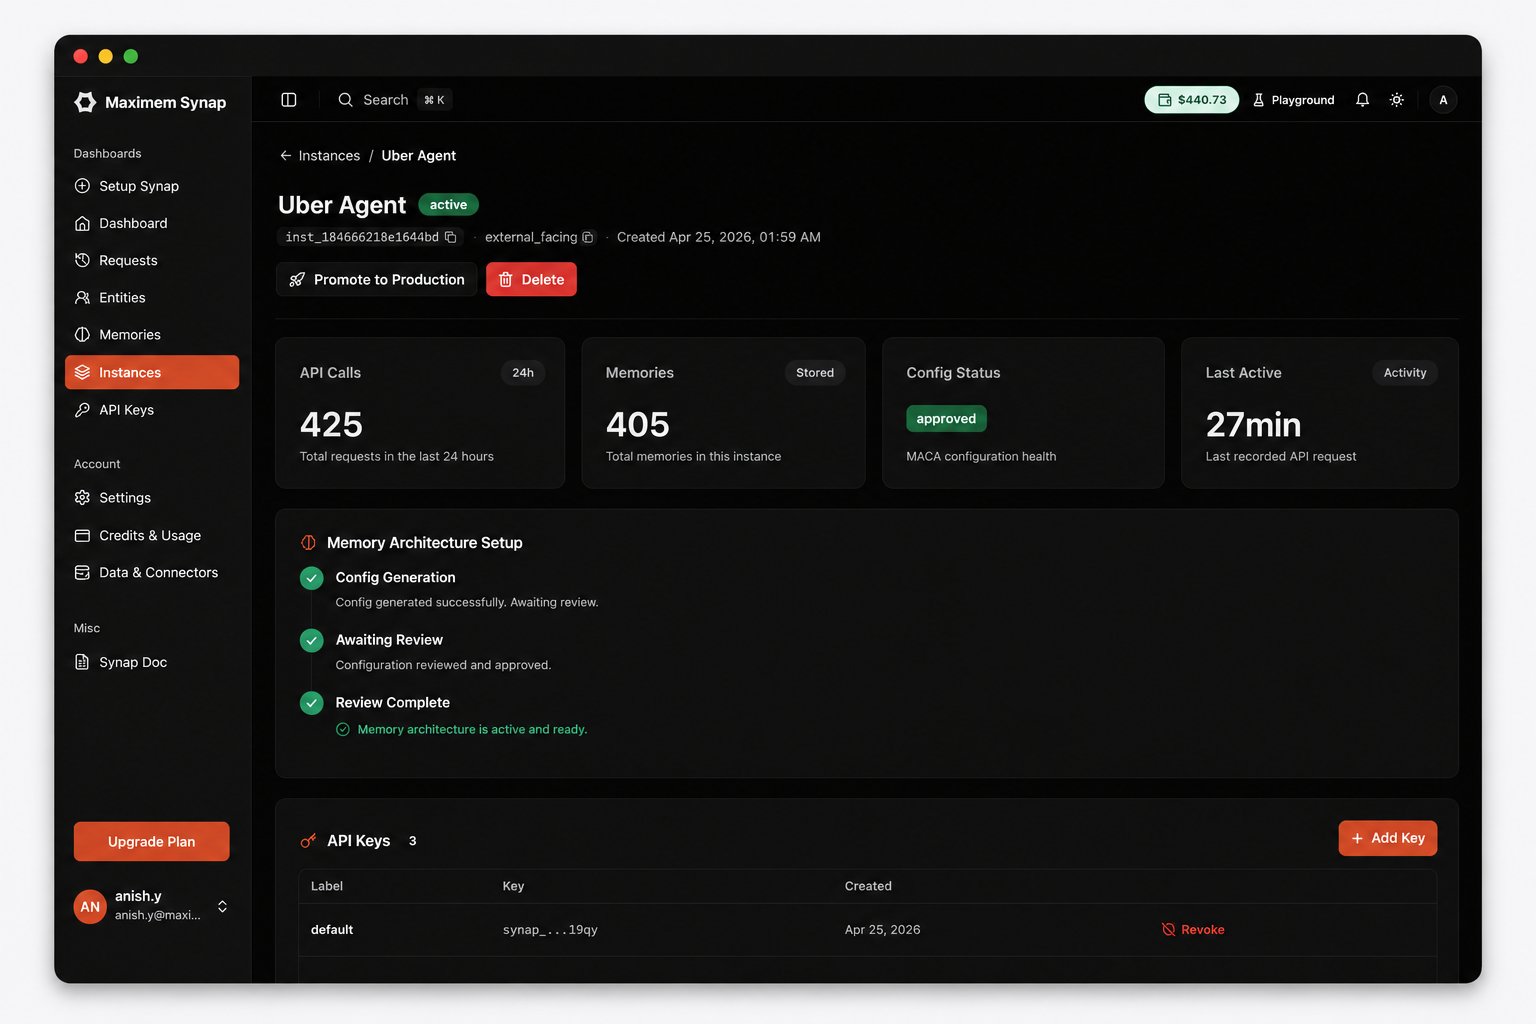1536x1024 pixels.
Task: Click the Activity badge on Last Active
Action: tap(1405, 373)
